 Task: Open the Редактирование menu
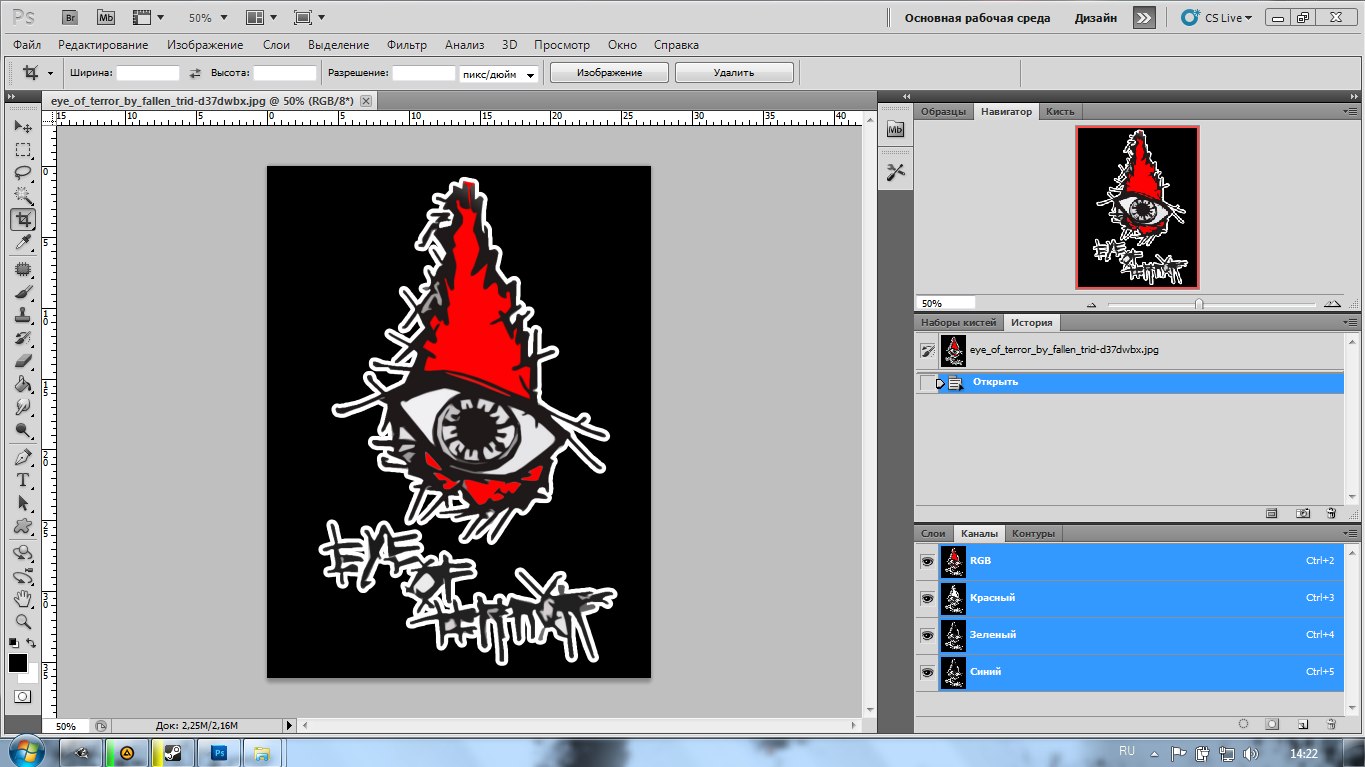(103, 45)
